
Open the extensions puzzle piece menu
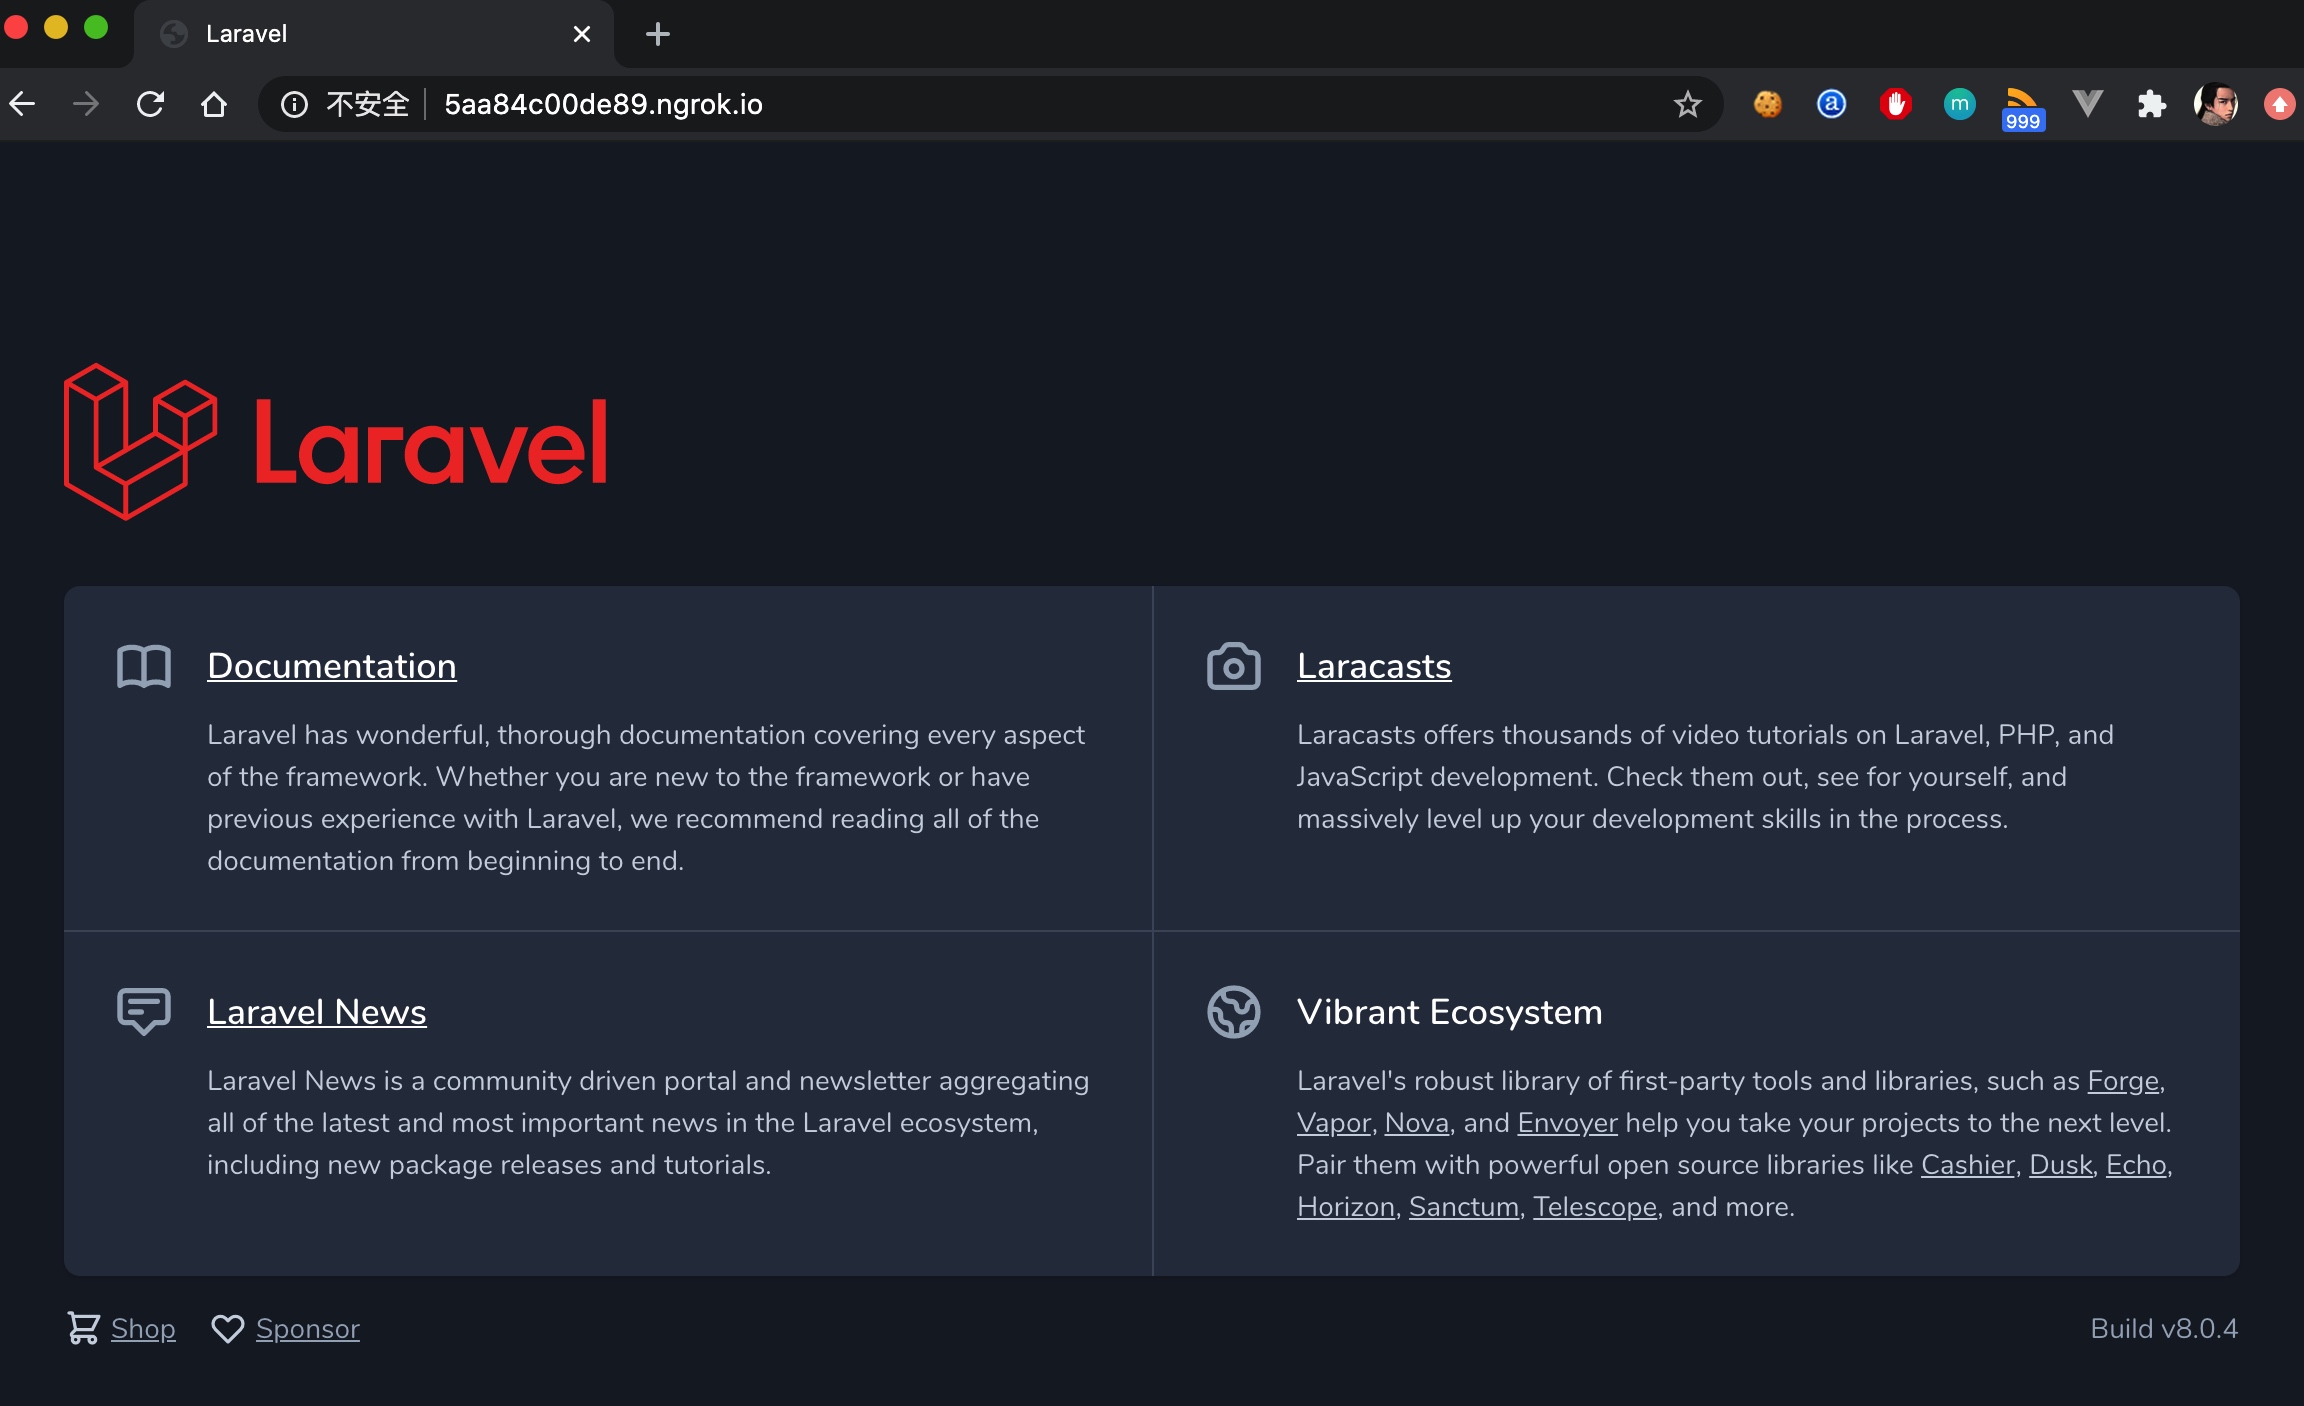2152,104
